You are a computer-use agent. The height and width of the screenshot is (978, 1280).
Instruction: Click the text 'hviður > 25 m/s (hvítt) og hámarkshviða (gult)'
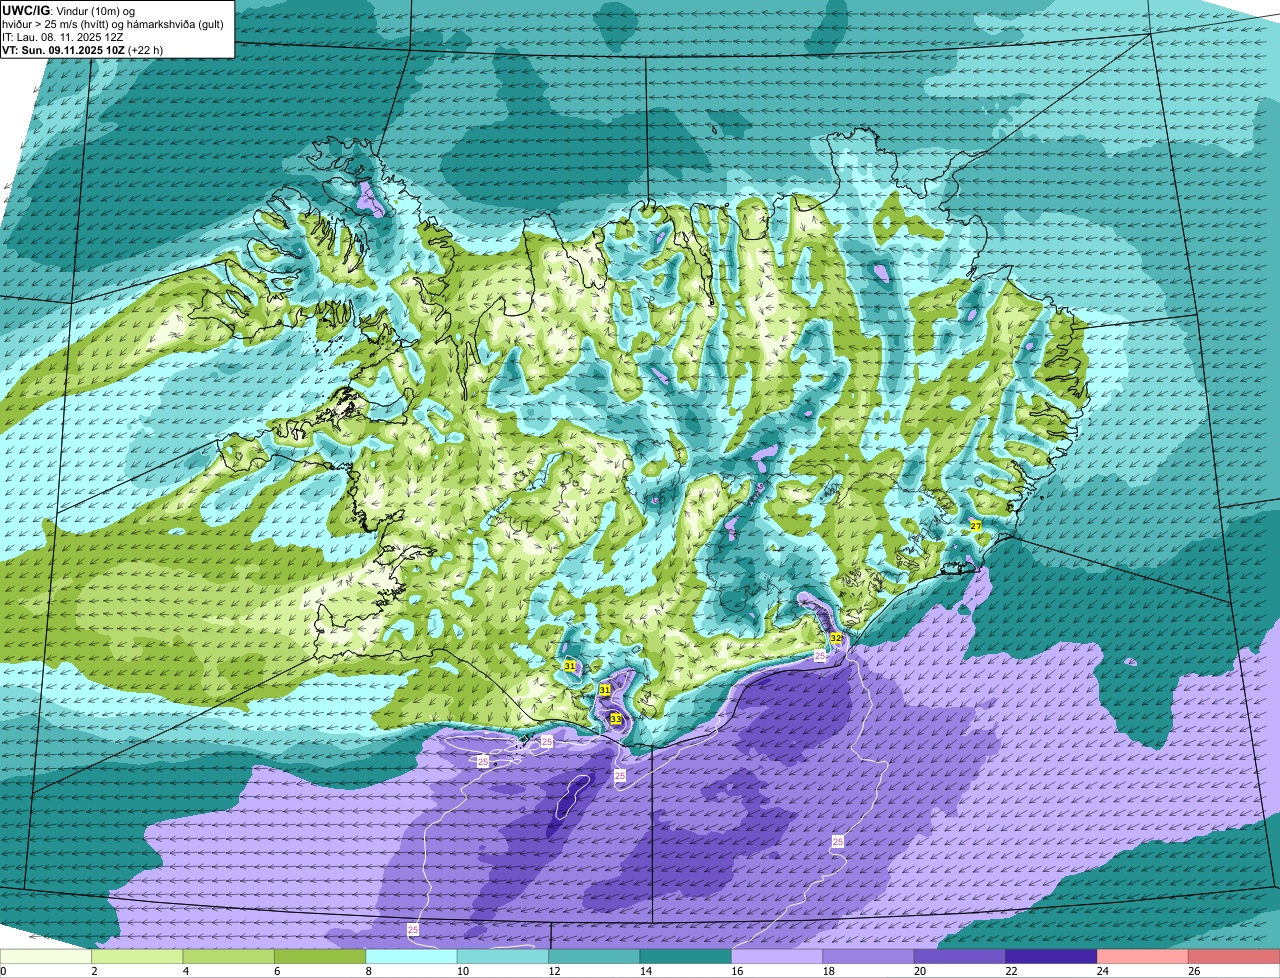point(113,23)
